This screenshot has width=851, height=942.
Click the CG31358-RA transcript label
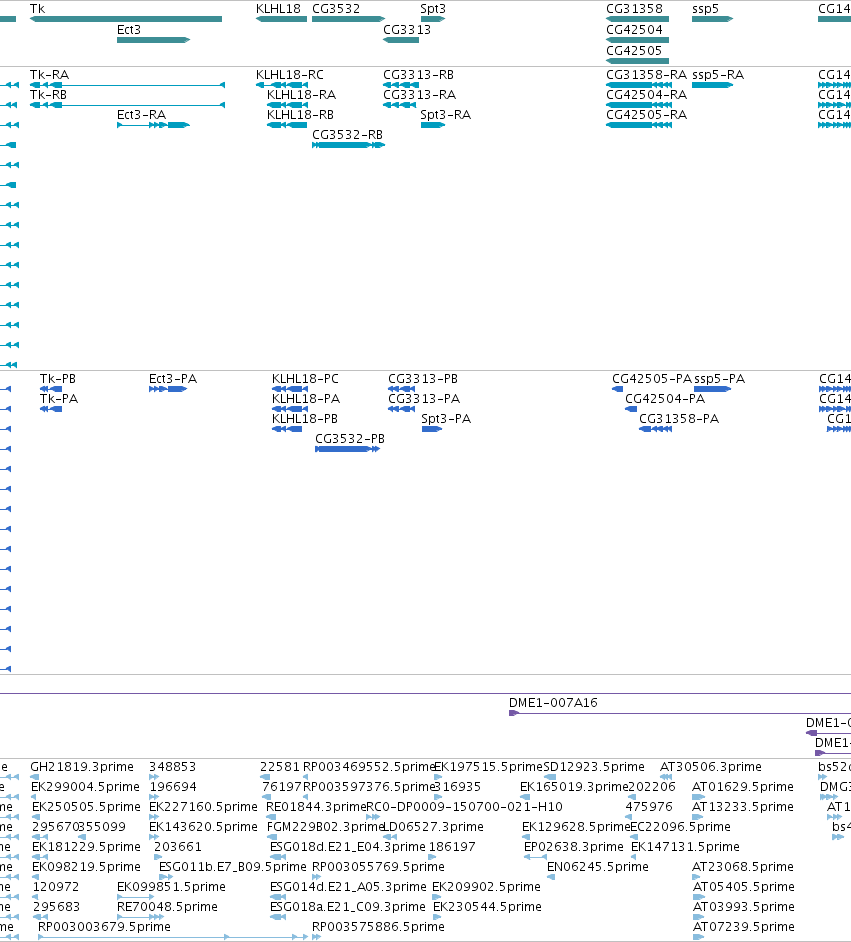click(646, 74)
